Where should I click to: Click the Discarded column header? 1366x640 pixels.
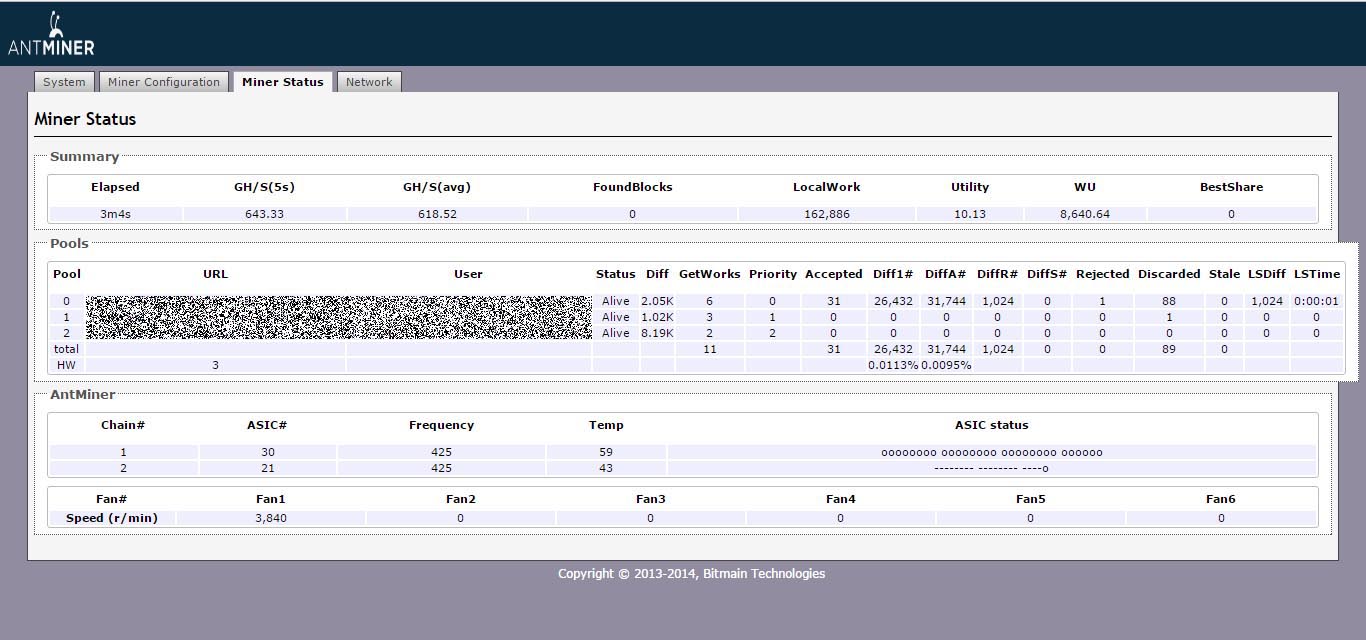pos(1168,274)
